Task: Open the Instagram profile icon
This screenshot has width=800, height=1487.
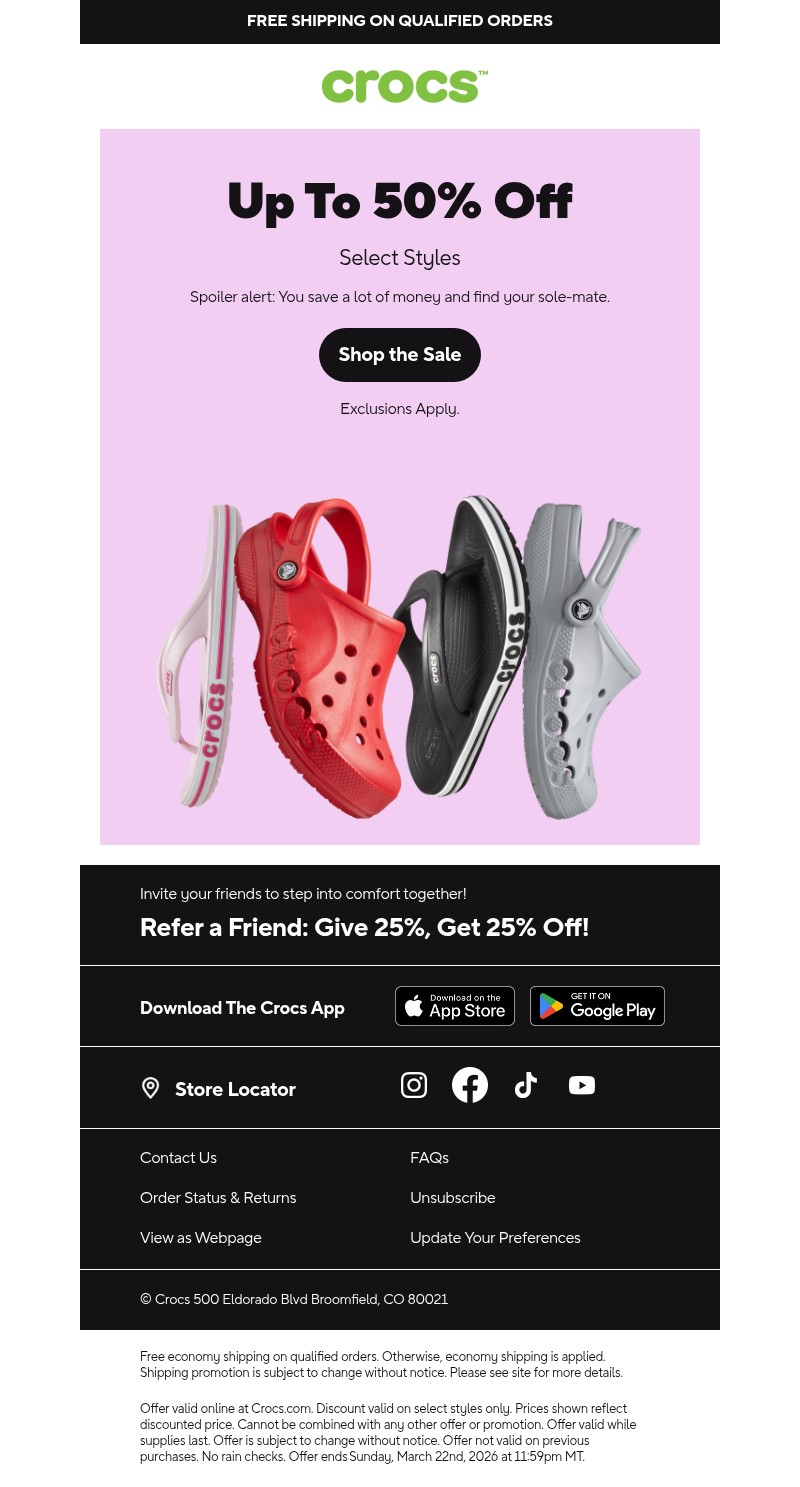Action: pyautogui.click(x=414, y=1085)
